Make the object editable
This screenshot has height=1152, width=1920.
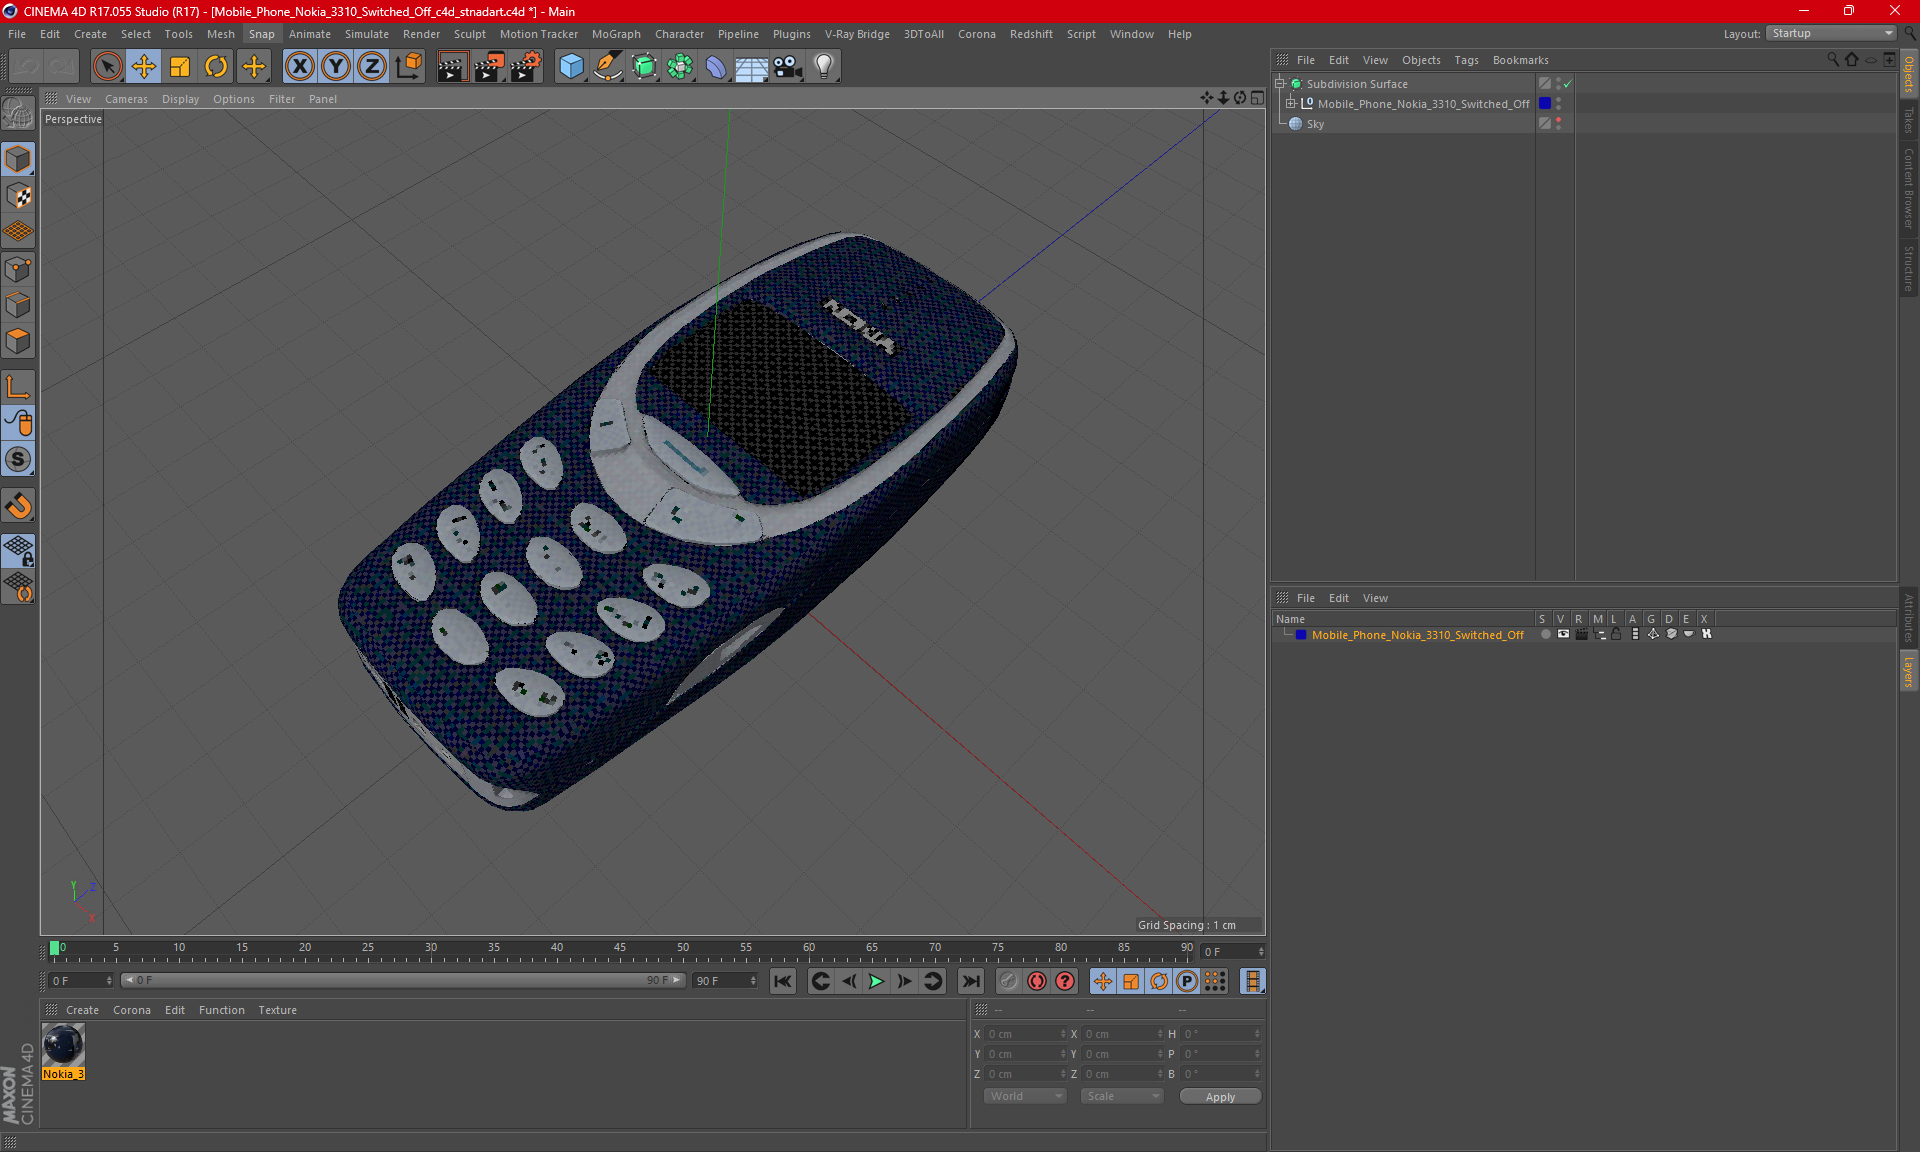(x=18, y=114)
